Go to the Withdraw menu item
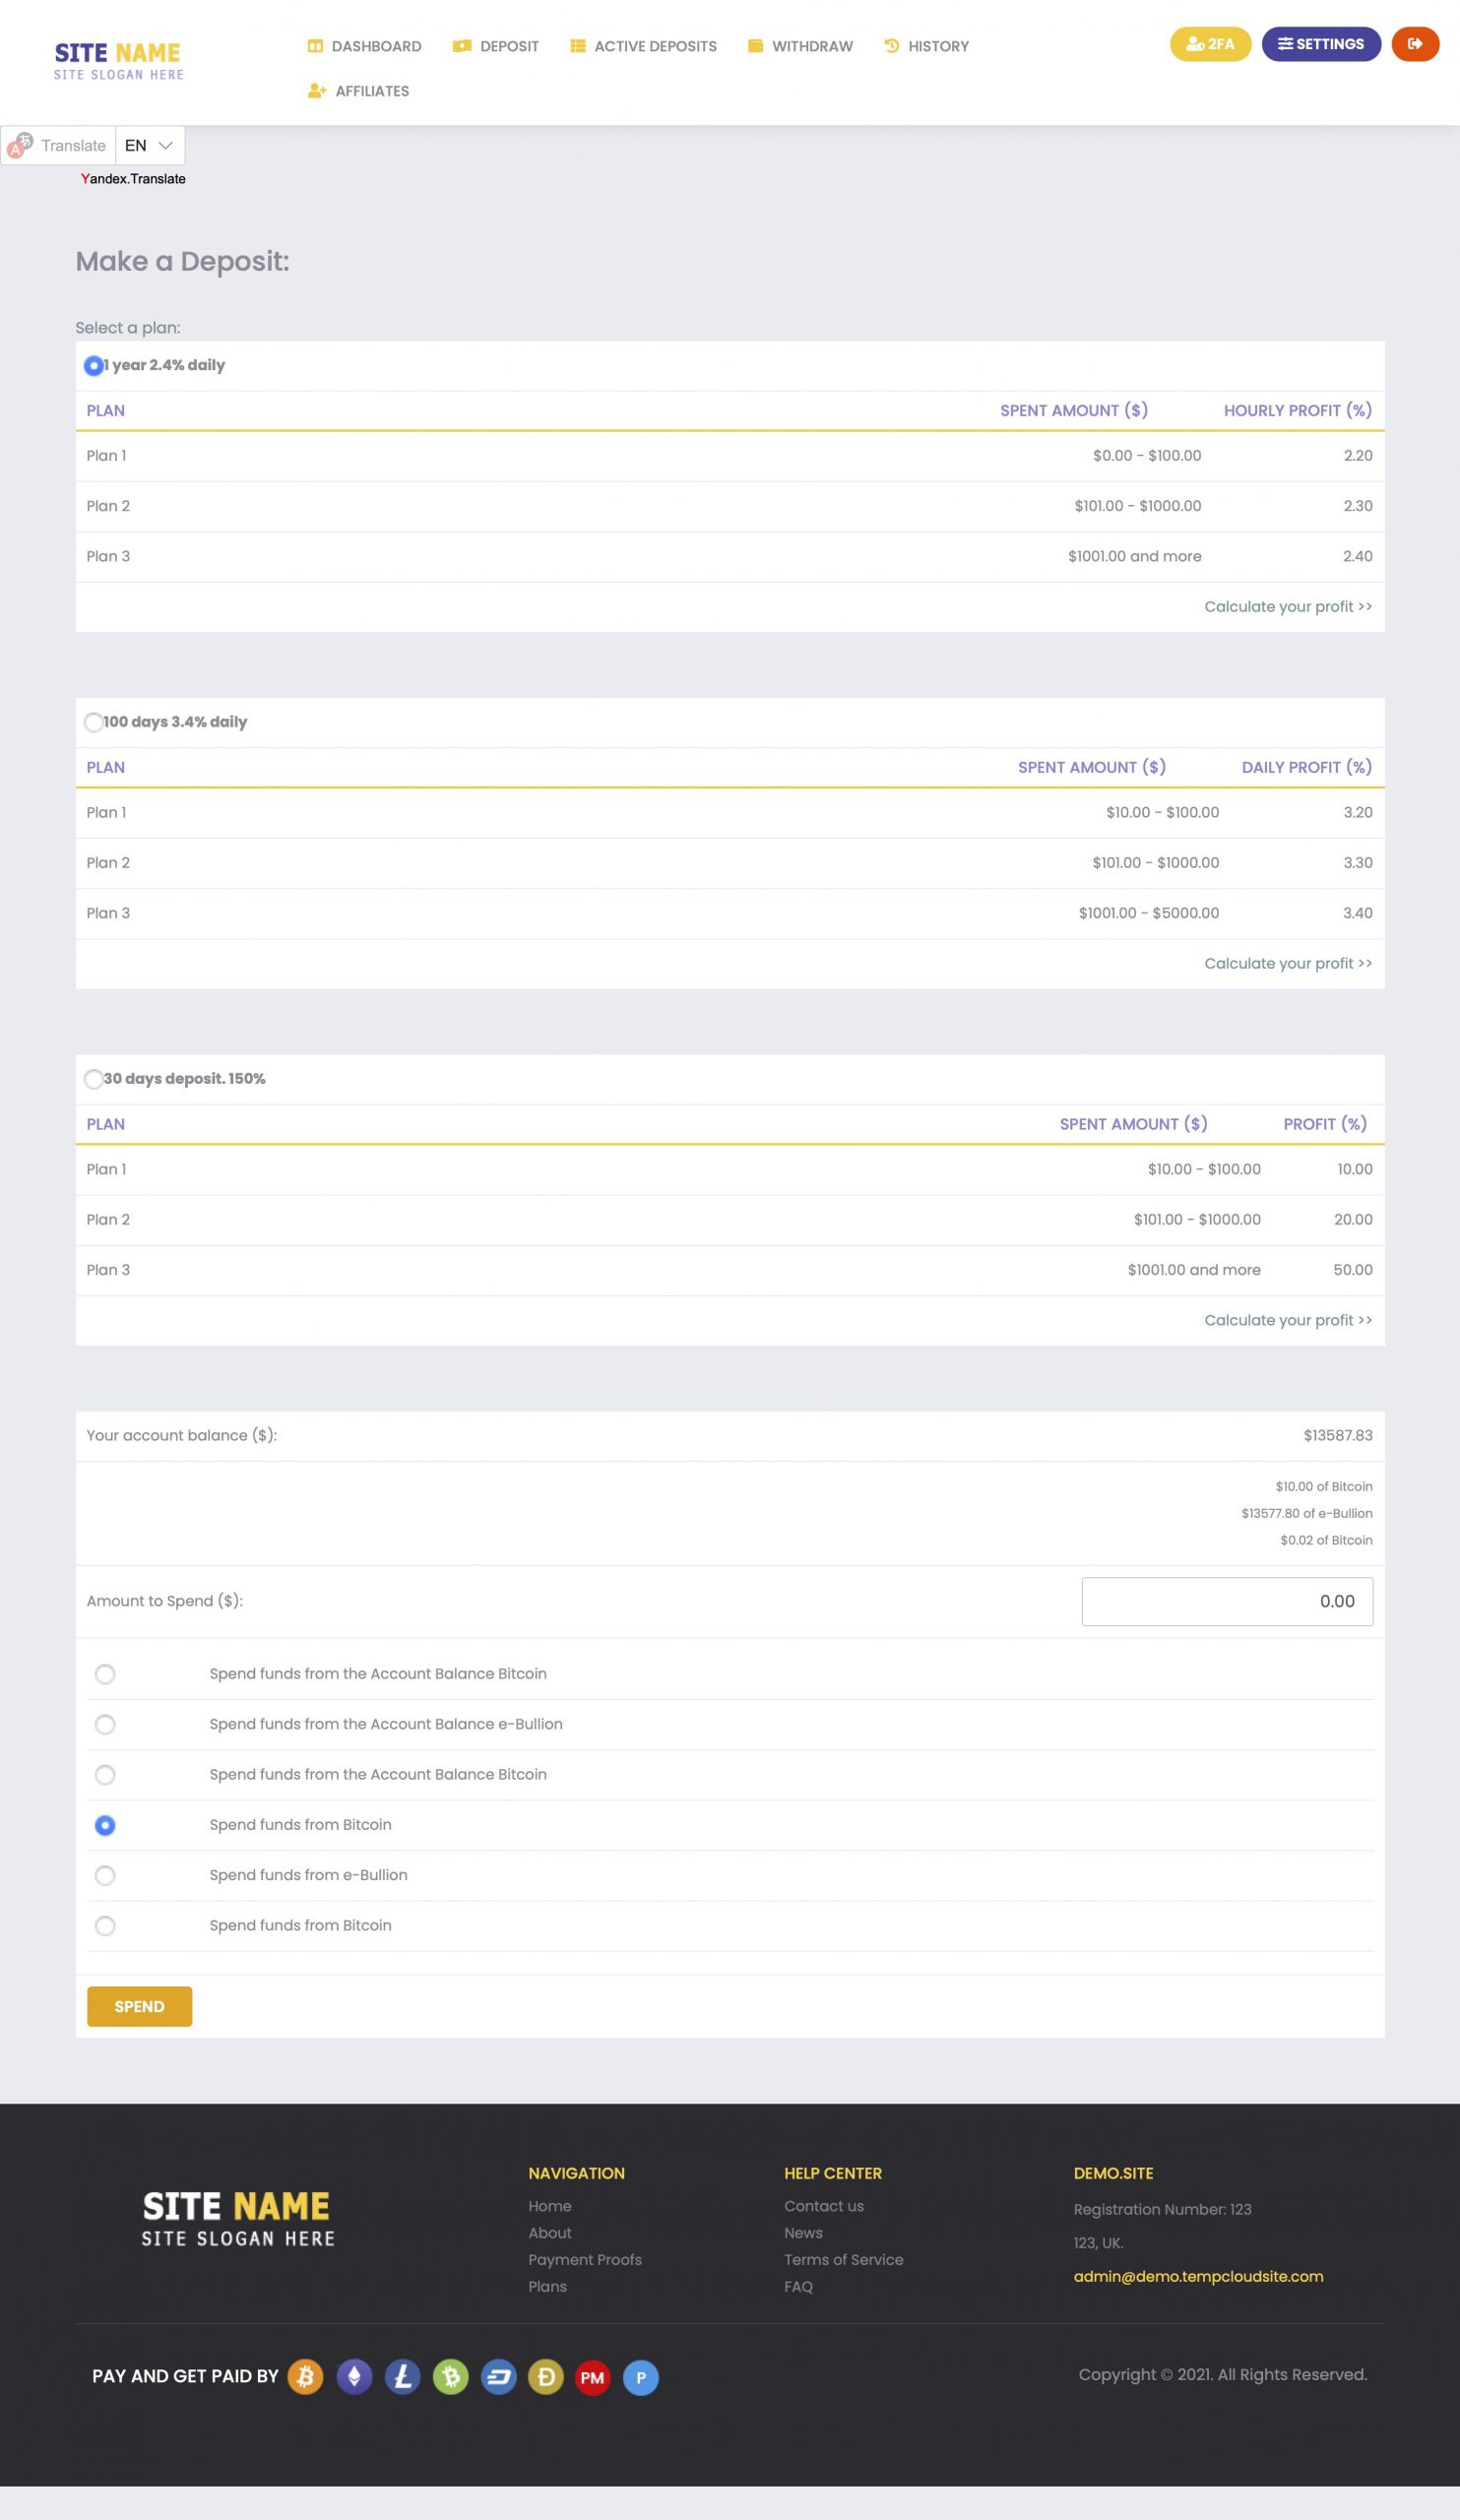1460x2520 pixels. click(x=800, y=46)
